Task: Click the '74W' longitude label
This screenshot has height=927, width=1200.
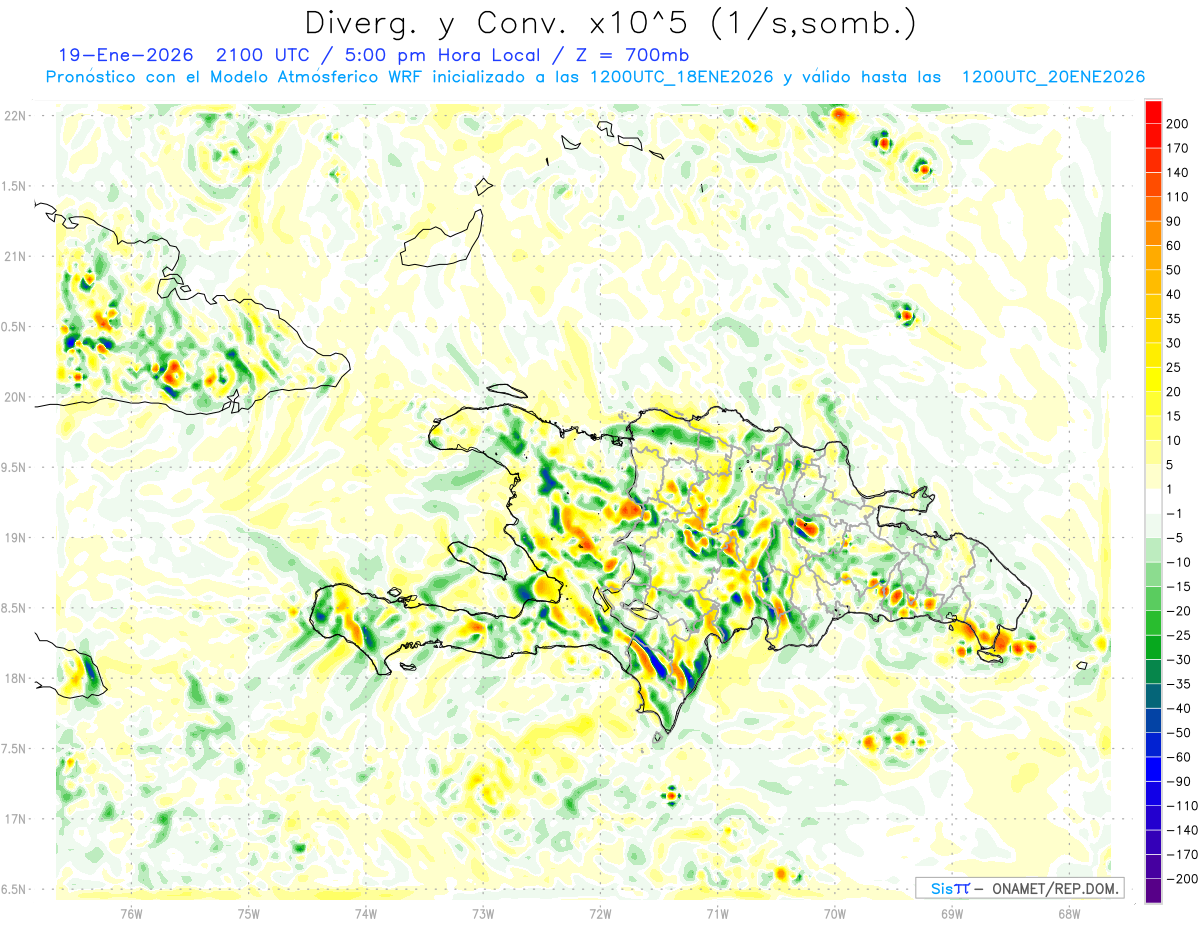Action: pyautogui.click(x=366, y=912)
